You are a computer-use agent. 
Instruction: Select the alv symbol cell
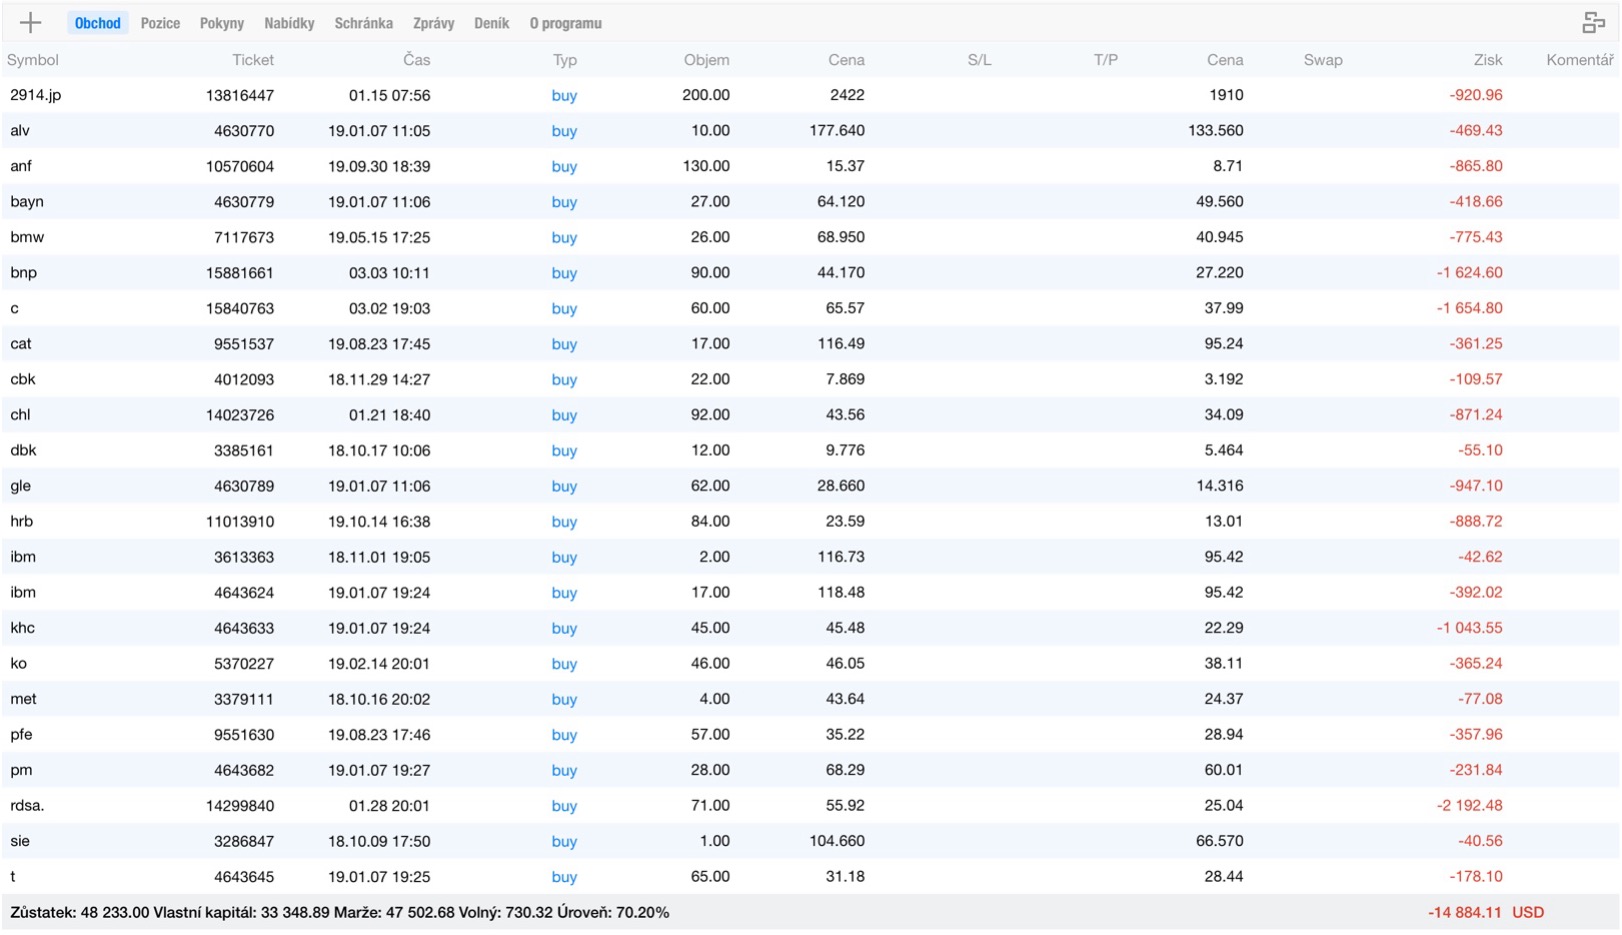tap(20, 131)
